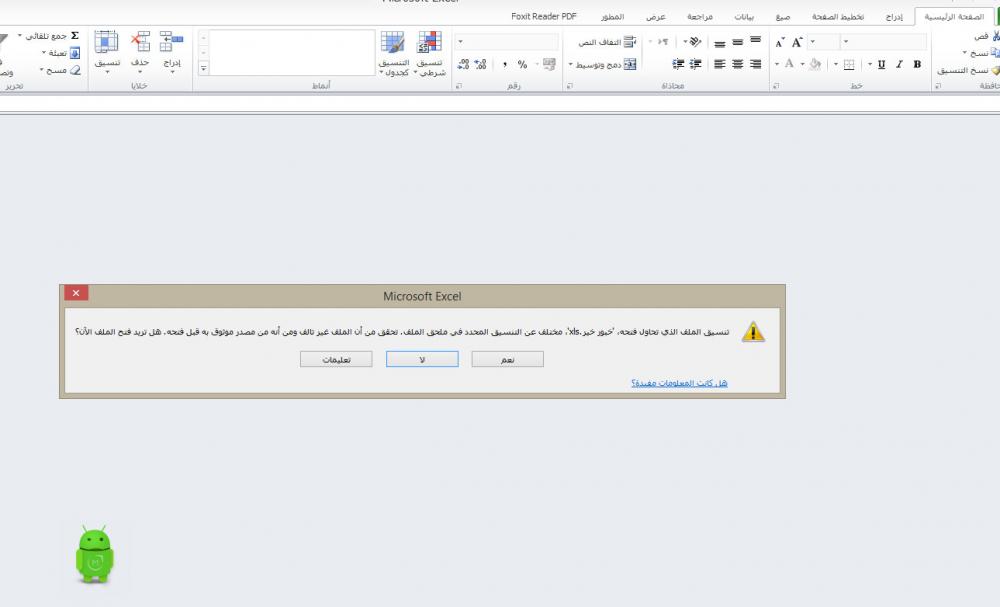Toggle Align Text Left

coord(719,64)
